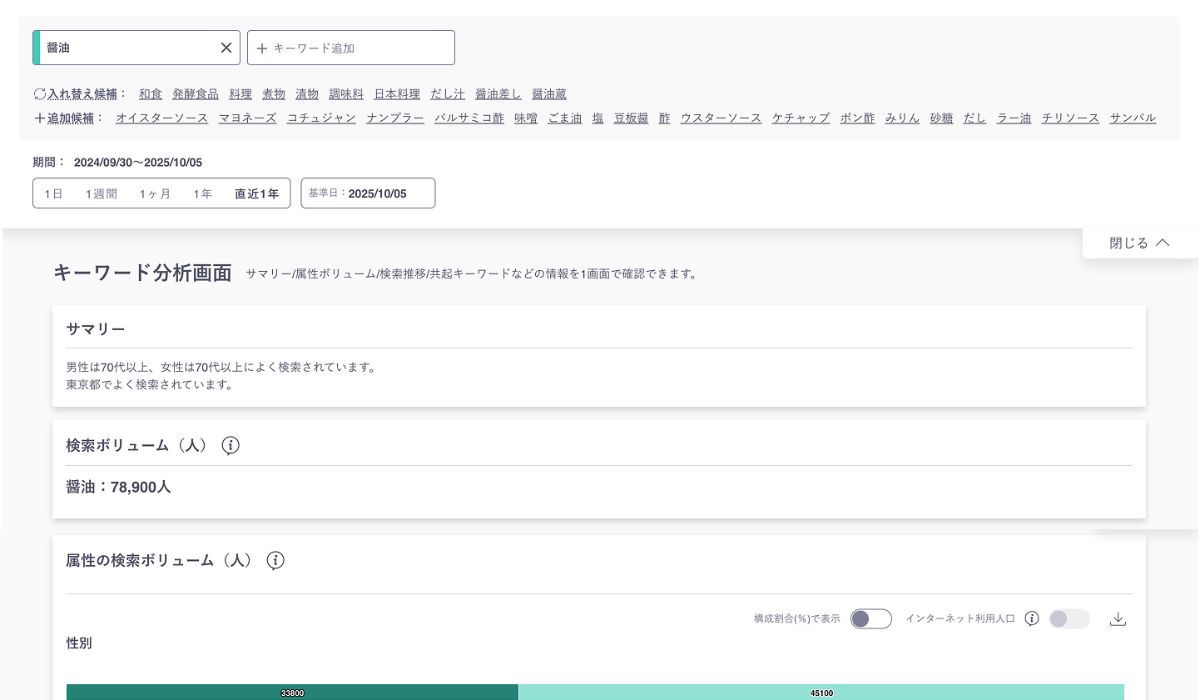Open info icon beside 検索ボリューム（人）
The width and height of the screenshot is (1200, 700).
[230, 446]
